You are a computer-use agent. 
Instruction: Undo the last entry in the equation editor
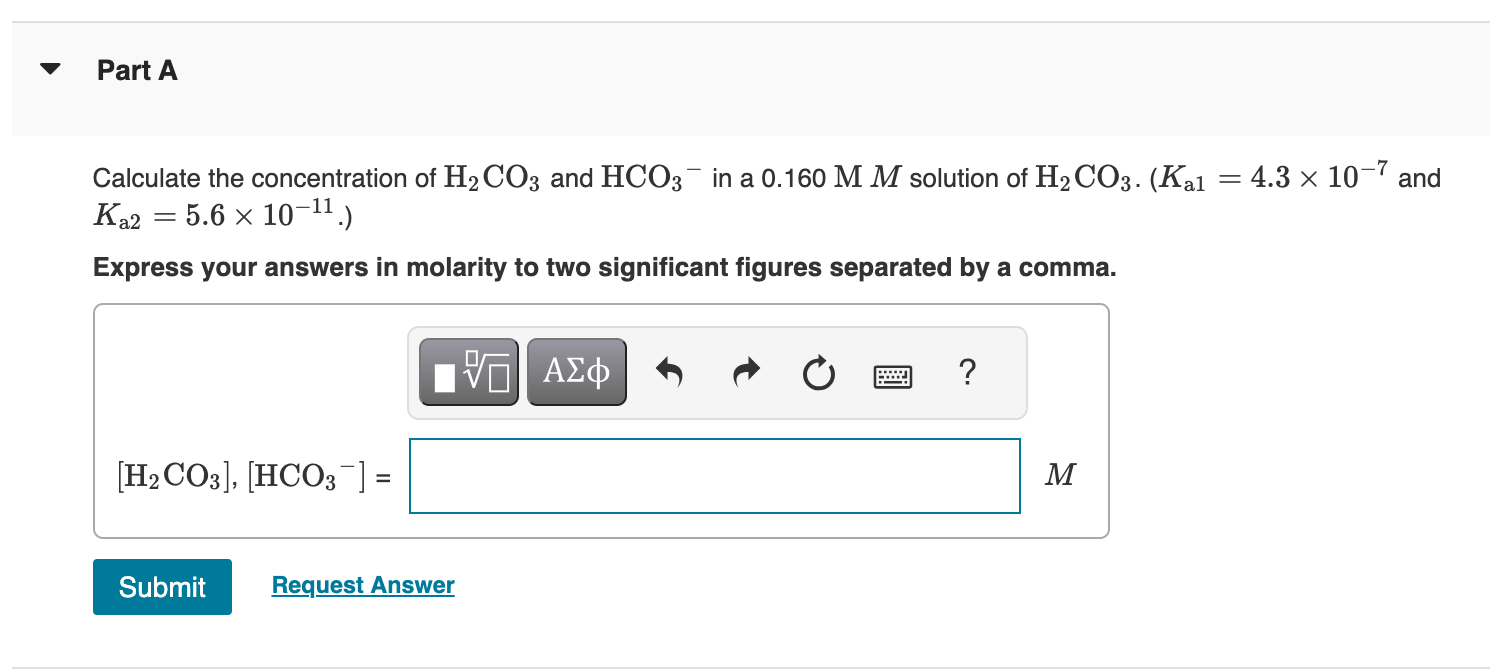tap(669, 371)
